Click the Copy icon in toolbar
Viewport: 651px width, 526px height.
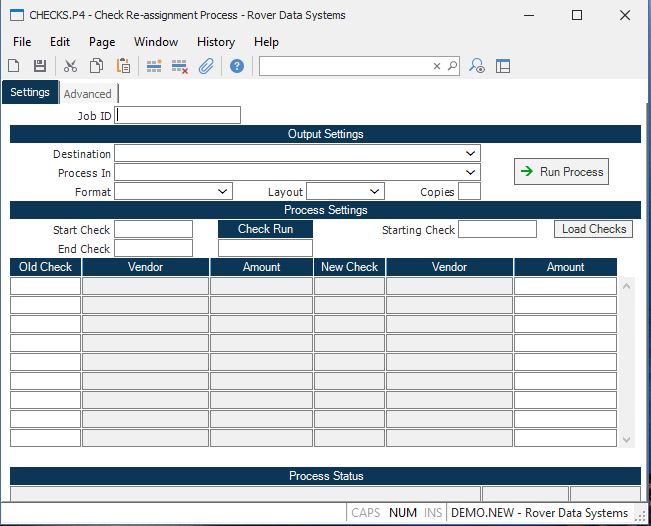coord(97,66)
